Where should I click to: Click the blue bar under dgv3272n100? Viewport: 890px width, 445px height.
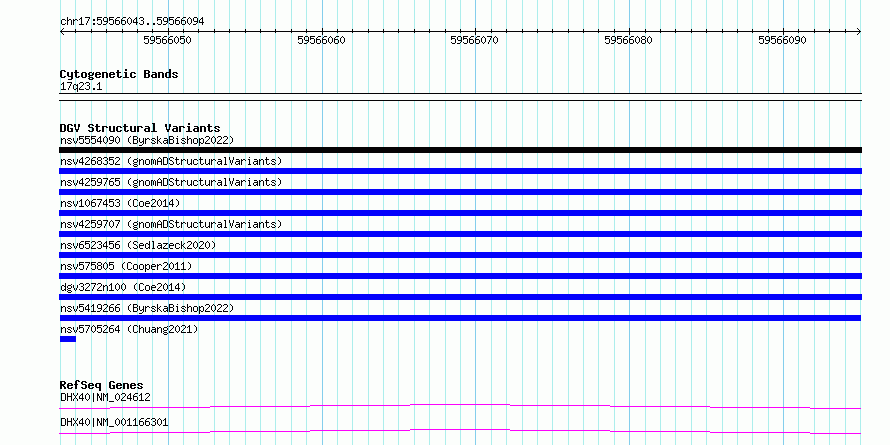click(x=460, y=297)
